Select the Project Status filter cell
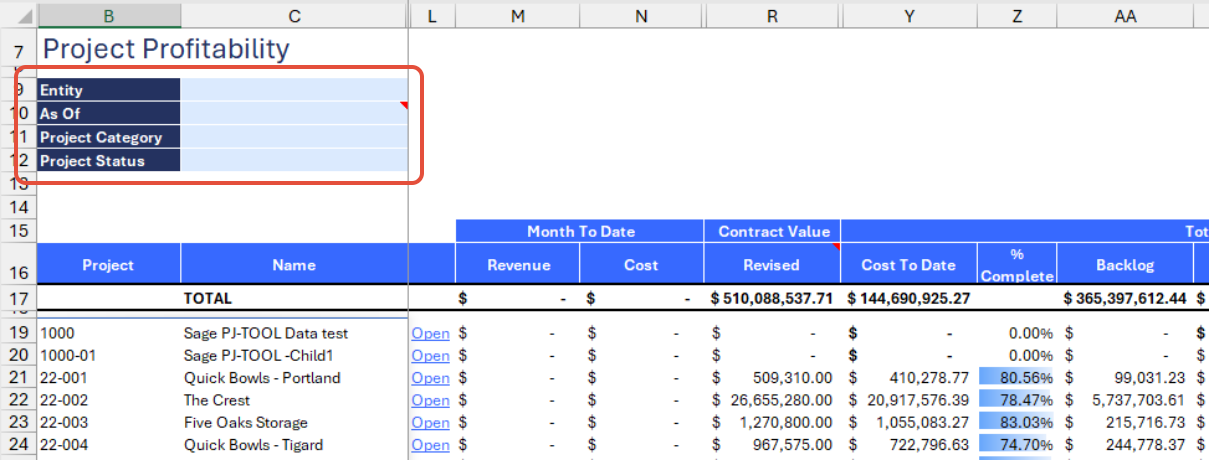The width and height of the screenshot is (1209, 460). pos(294,161)
